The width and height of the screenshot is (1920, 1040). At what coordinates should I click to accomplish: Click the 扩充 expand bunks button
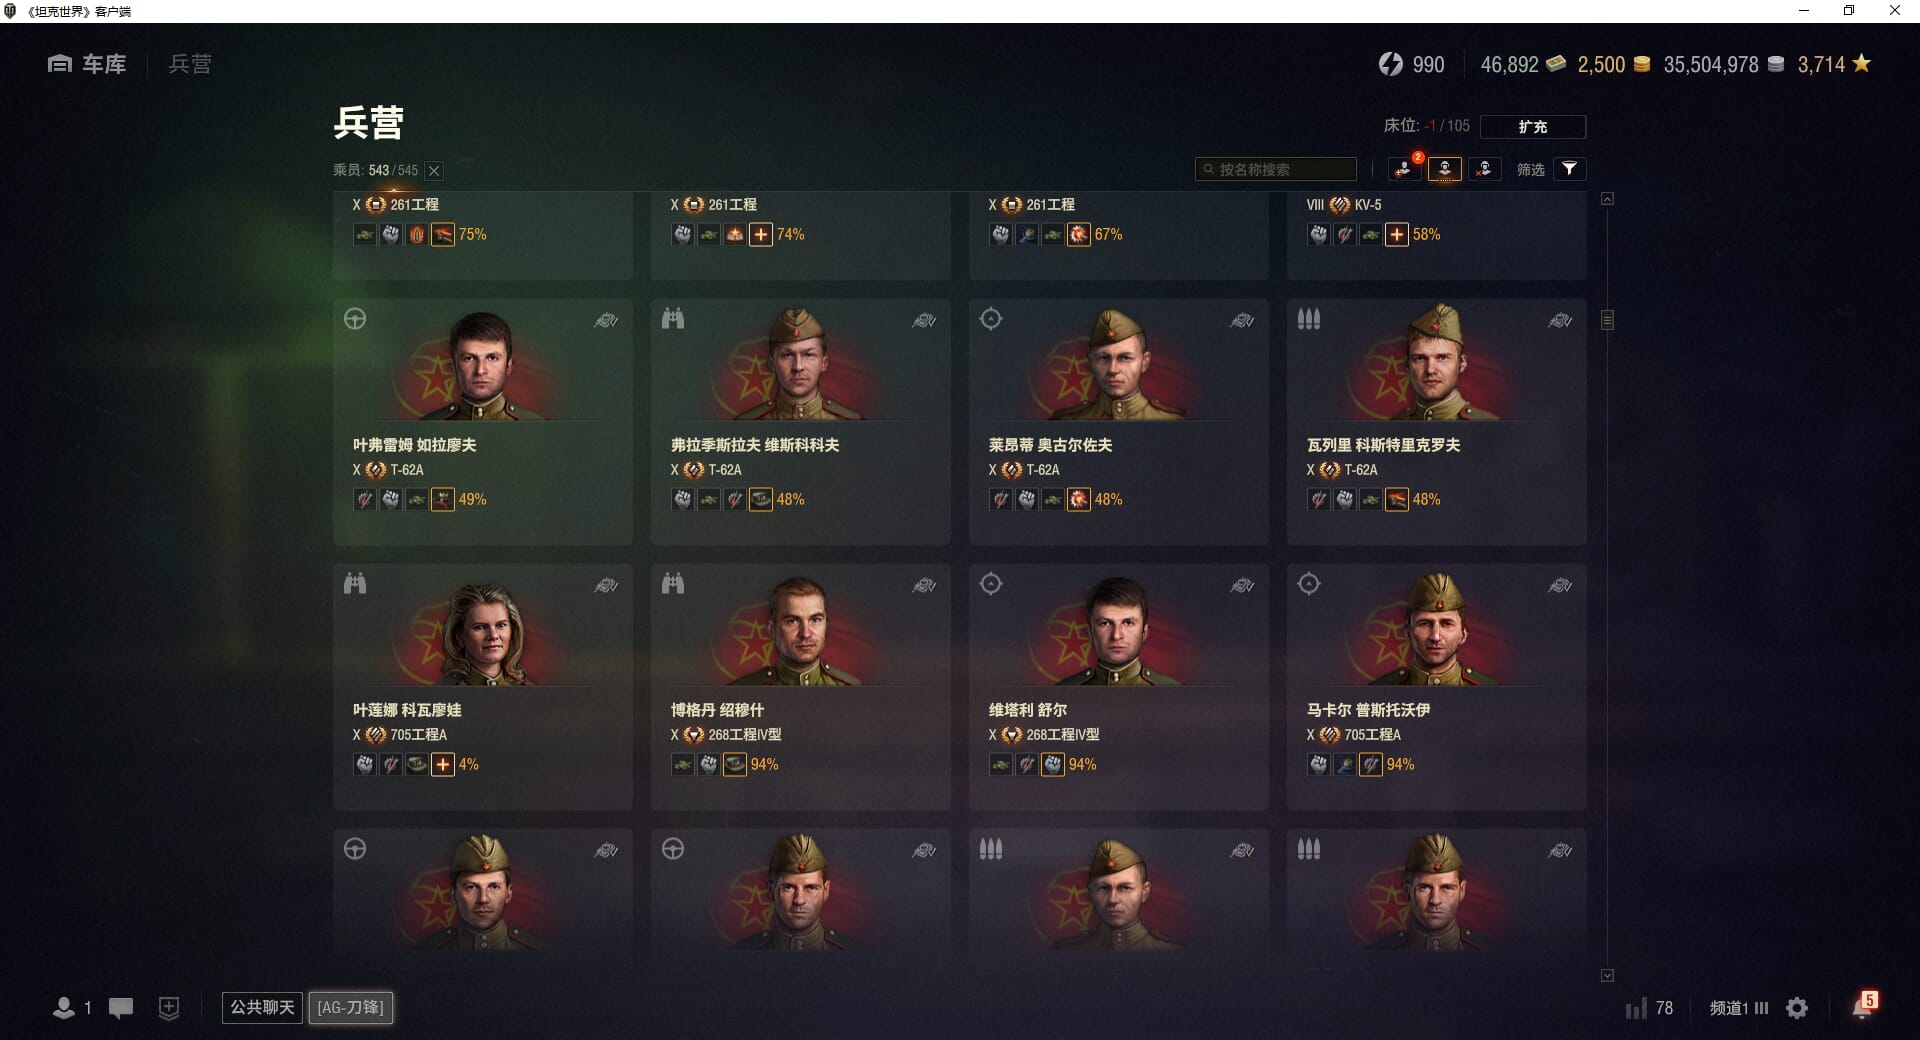click(x=1532, y=127)
